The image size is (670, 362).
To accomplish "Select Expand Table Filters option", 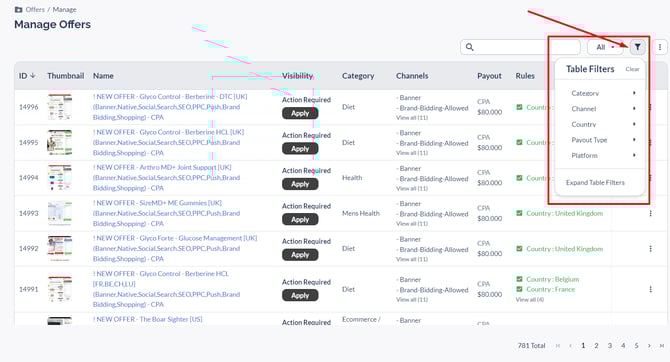I will (x=595, y=182).
